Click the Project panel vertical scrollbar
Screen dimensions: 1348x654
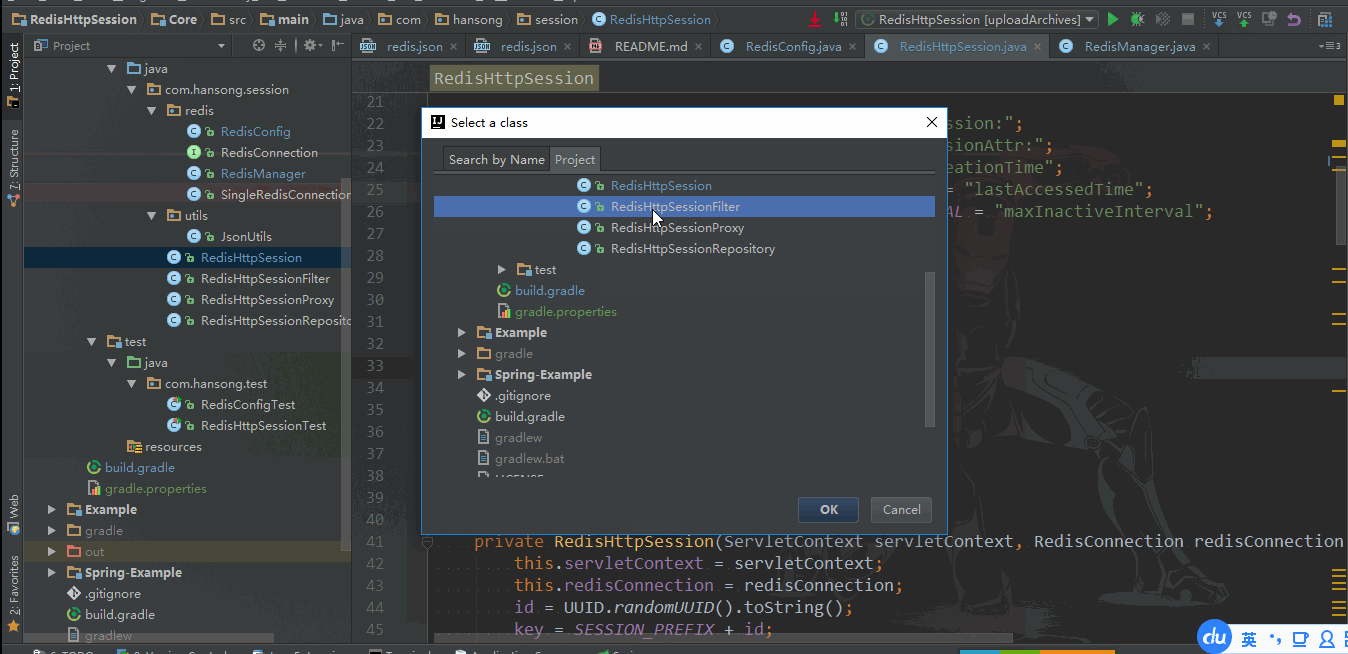[x=346, y=364]
